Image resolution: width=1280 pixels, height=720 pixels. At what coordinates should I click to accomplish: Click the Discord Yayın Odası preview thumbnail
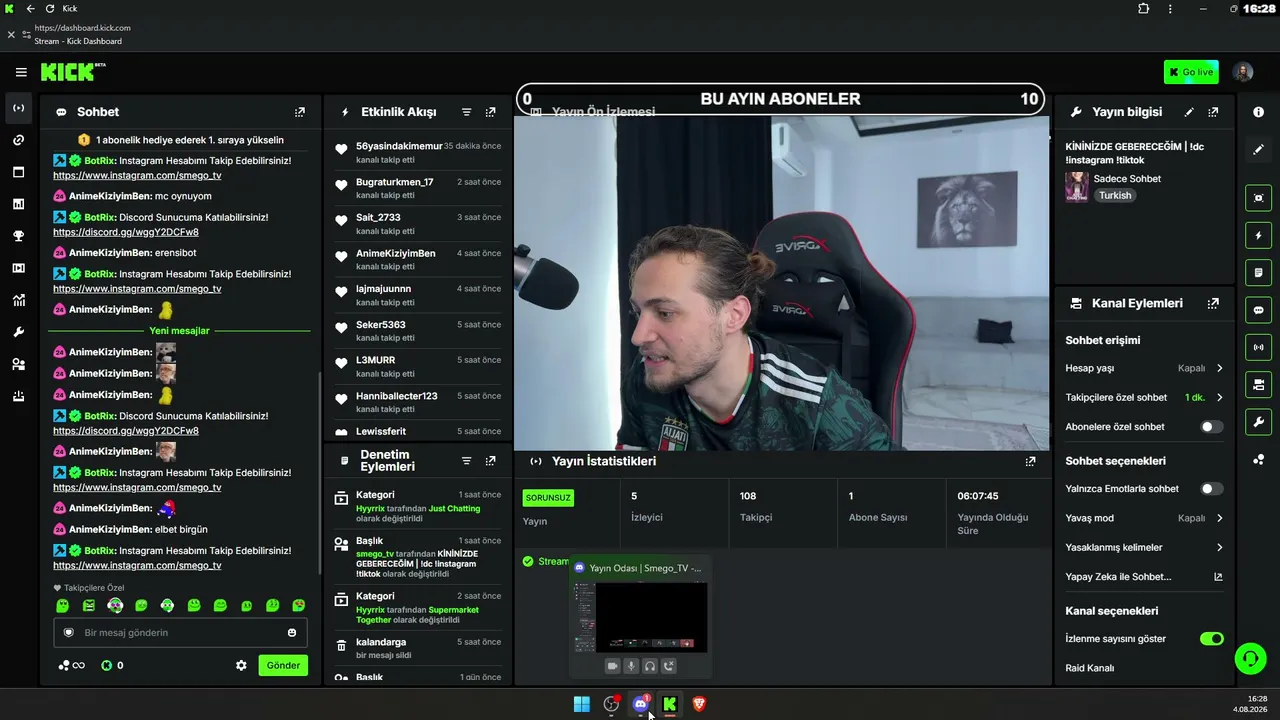641,617
